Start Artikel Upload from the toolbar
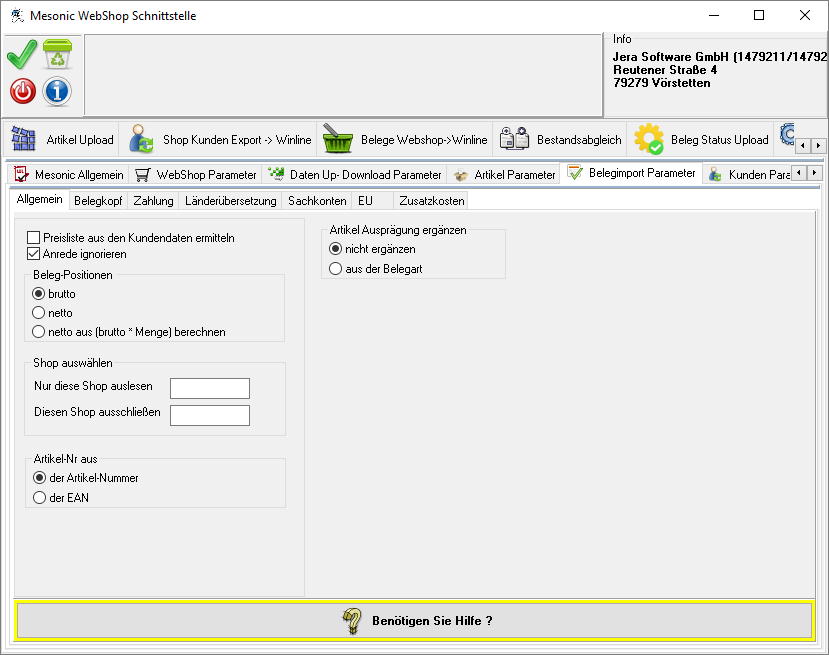Image resolution: width=829 pixels, height=655 pixels. 63,140
